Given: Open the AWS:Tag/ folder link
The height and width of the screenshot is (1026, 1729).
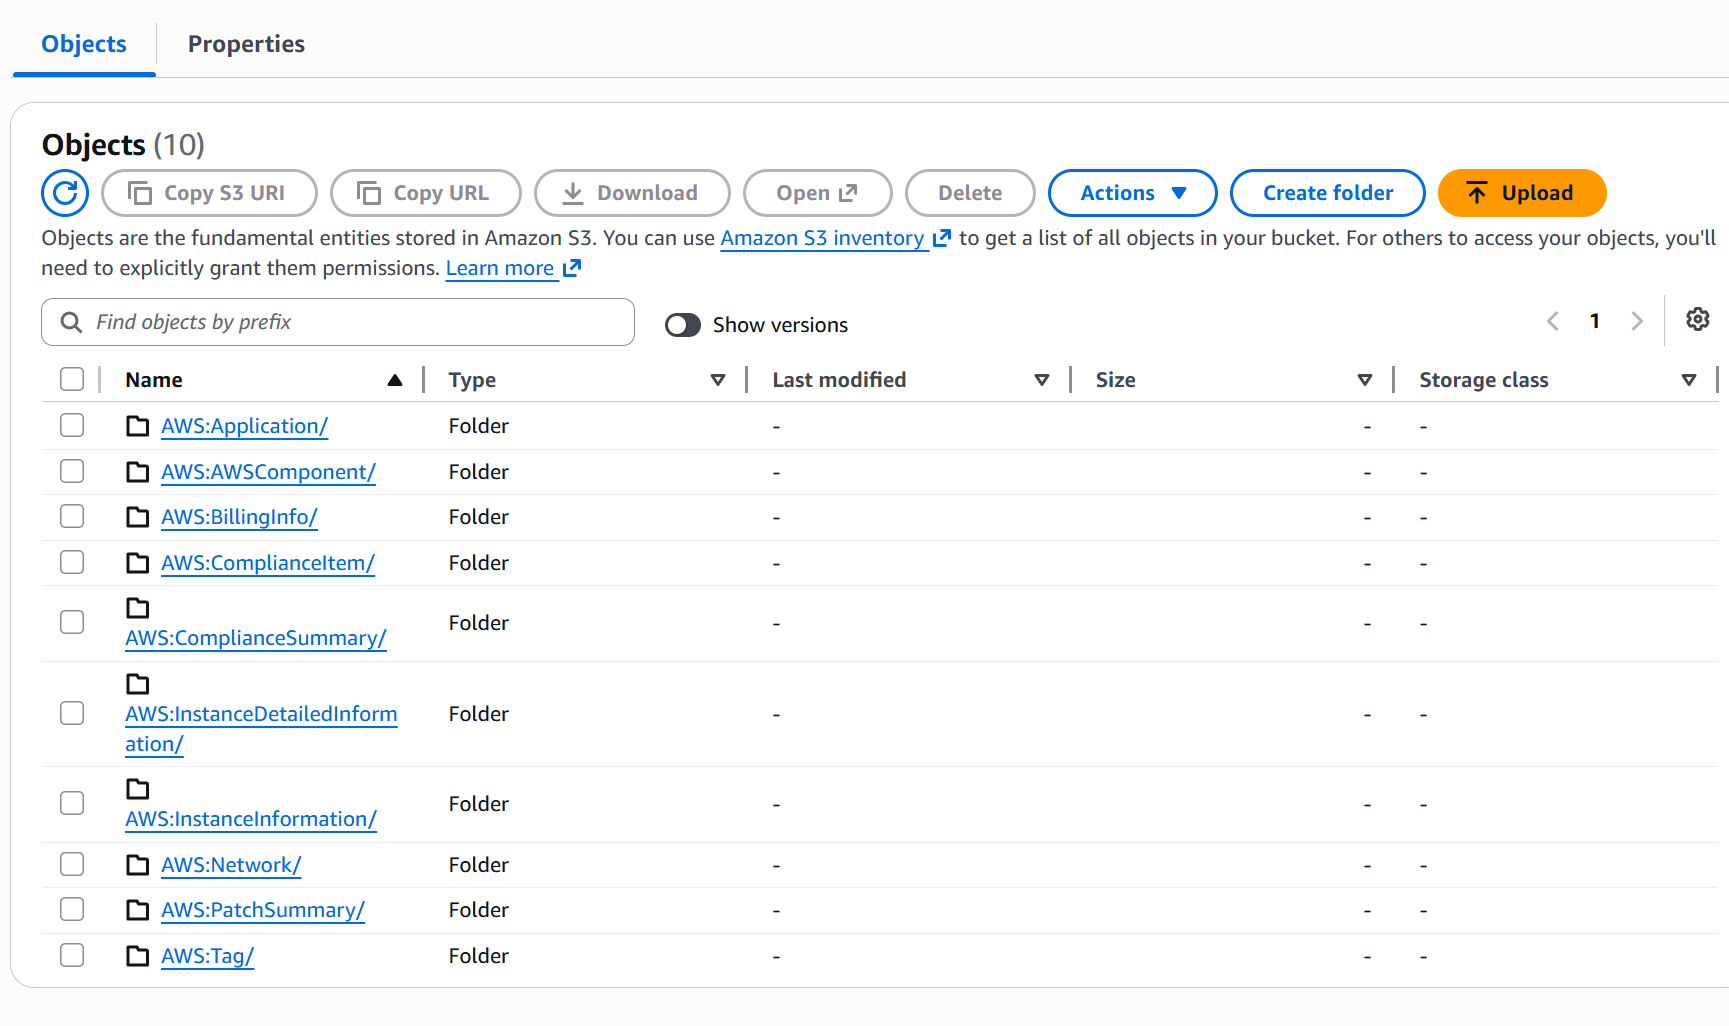Looking at the screenshot, I should tap(207, 956).
